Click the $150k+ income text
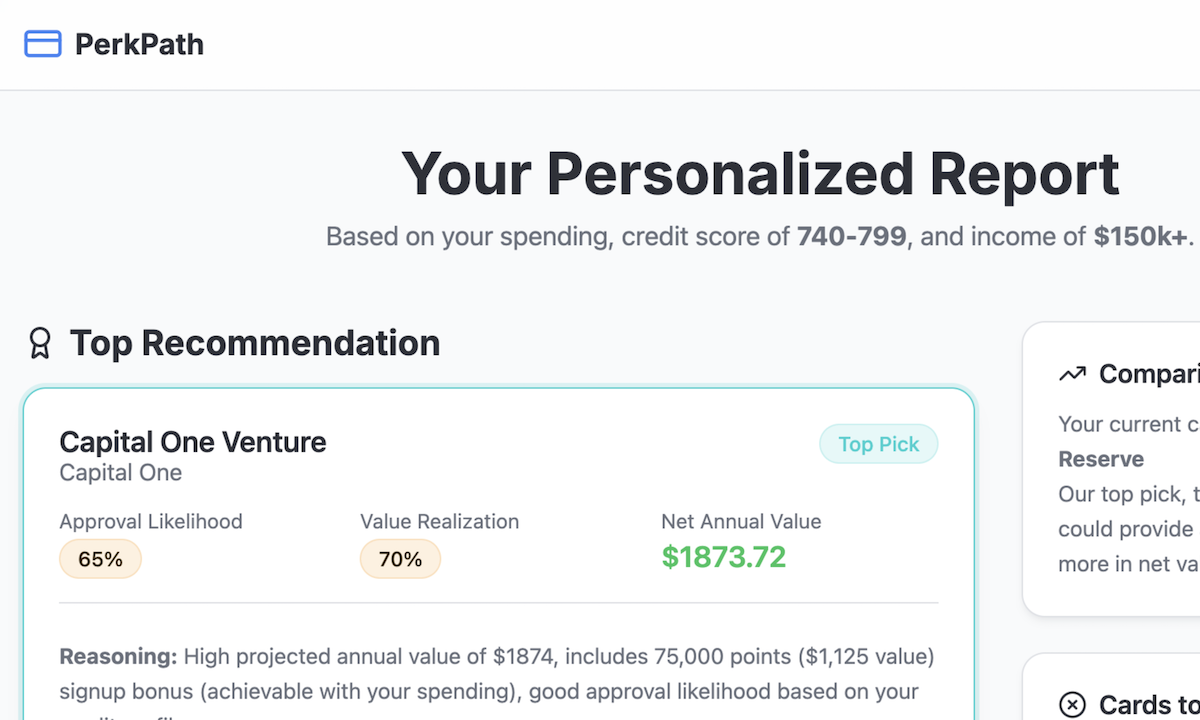This screenshot has width=1200, height=720. click(1140, 237)
